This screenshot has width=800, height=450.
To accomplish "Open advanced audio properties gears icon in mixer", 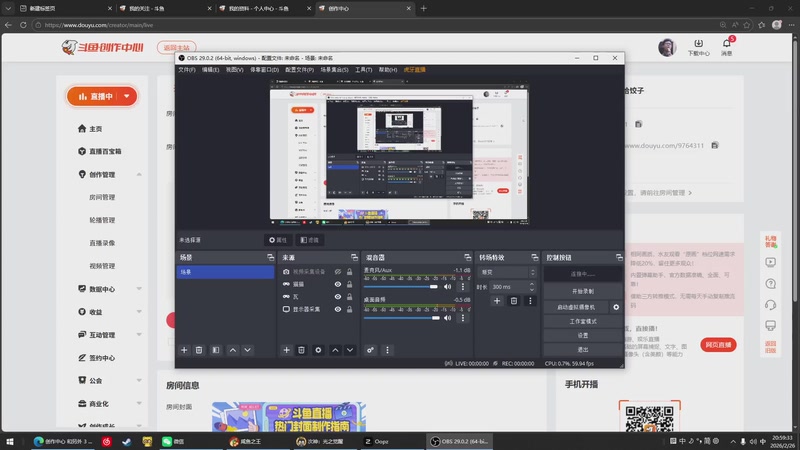I will 370,350.
